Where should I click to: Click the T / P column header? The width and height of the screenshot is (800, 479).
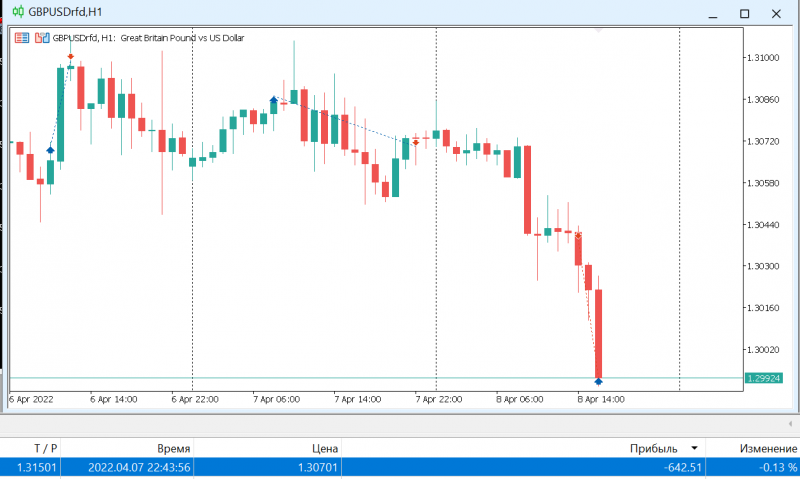45,448
